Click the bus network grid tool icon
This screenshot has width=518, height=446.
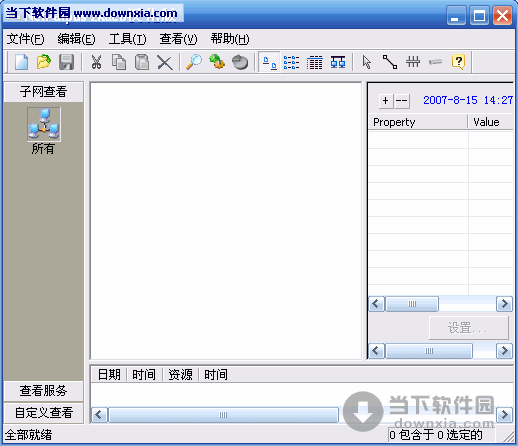413,62
